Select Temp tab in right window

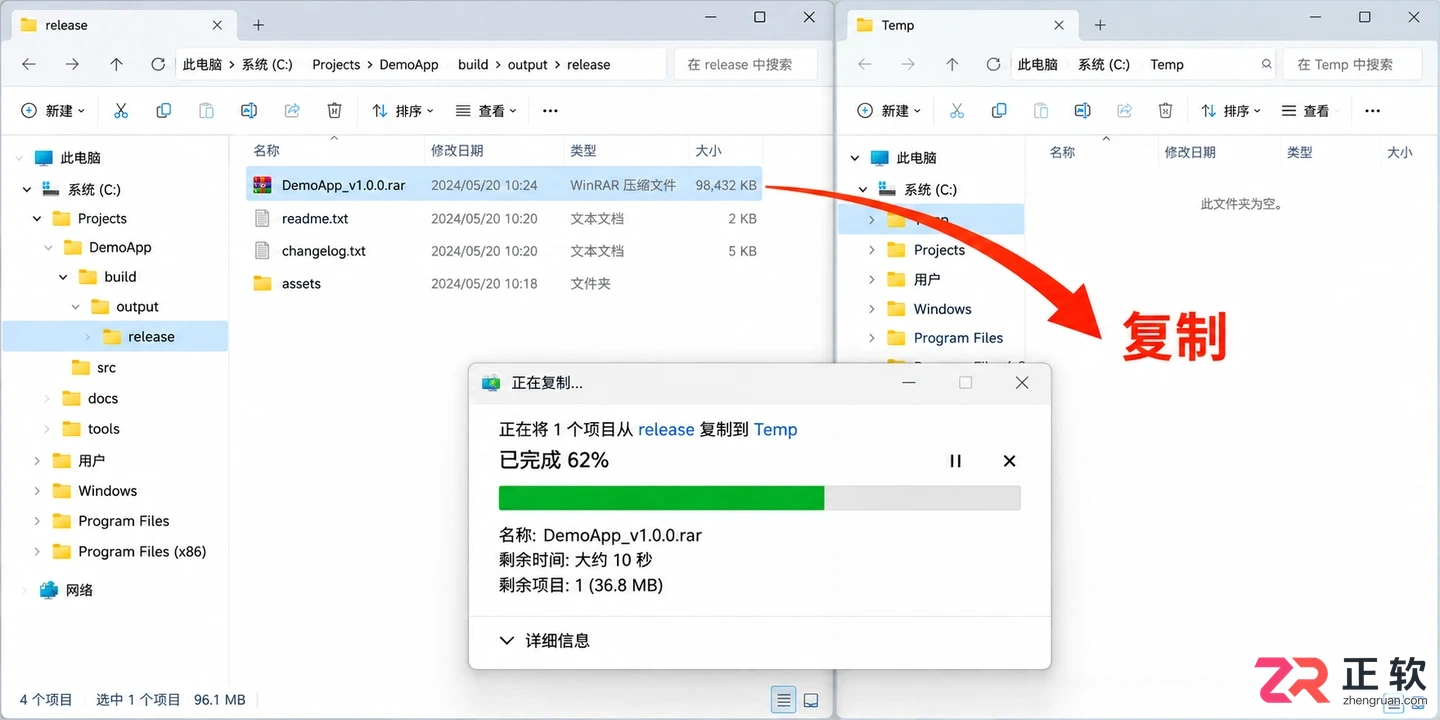(964, 25)
